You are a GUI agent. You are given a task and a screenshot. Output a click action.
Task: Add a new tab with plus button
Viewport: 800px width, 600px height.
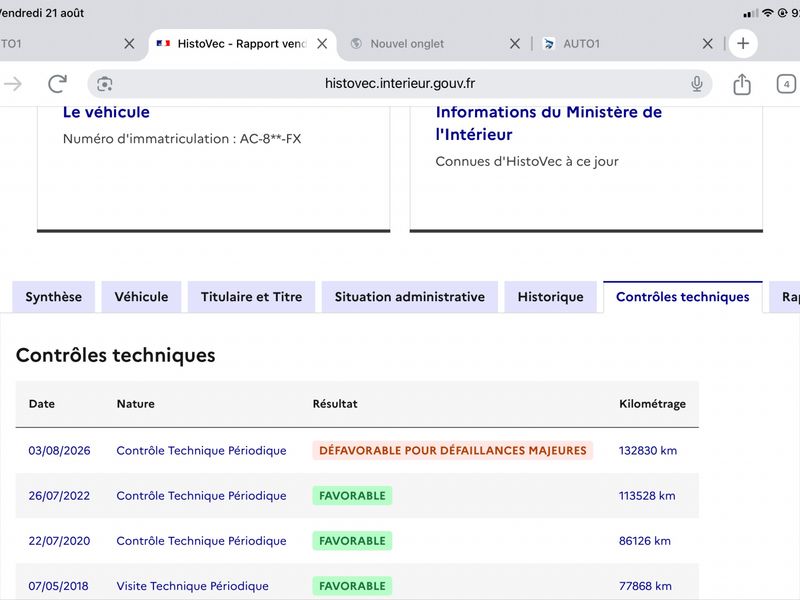743,43
